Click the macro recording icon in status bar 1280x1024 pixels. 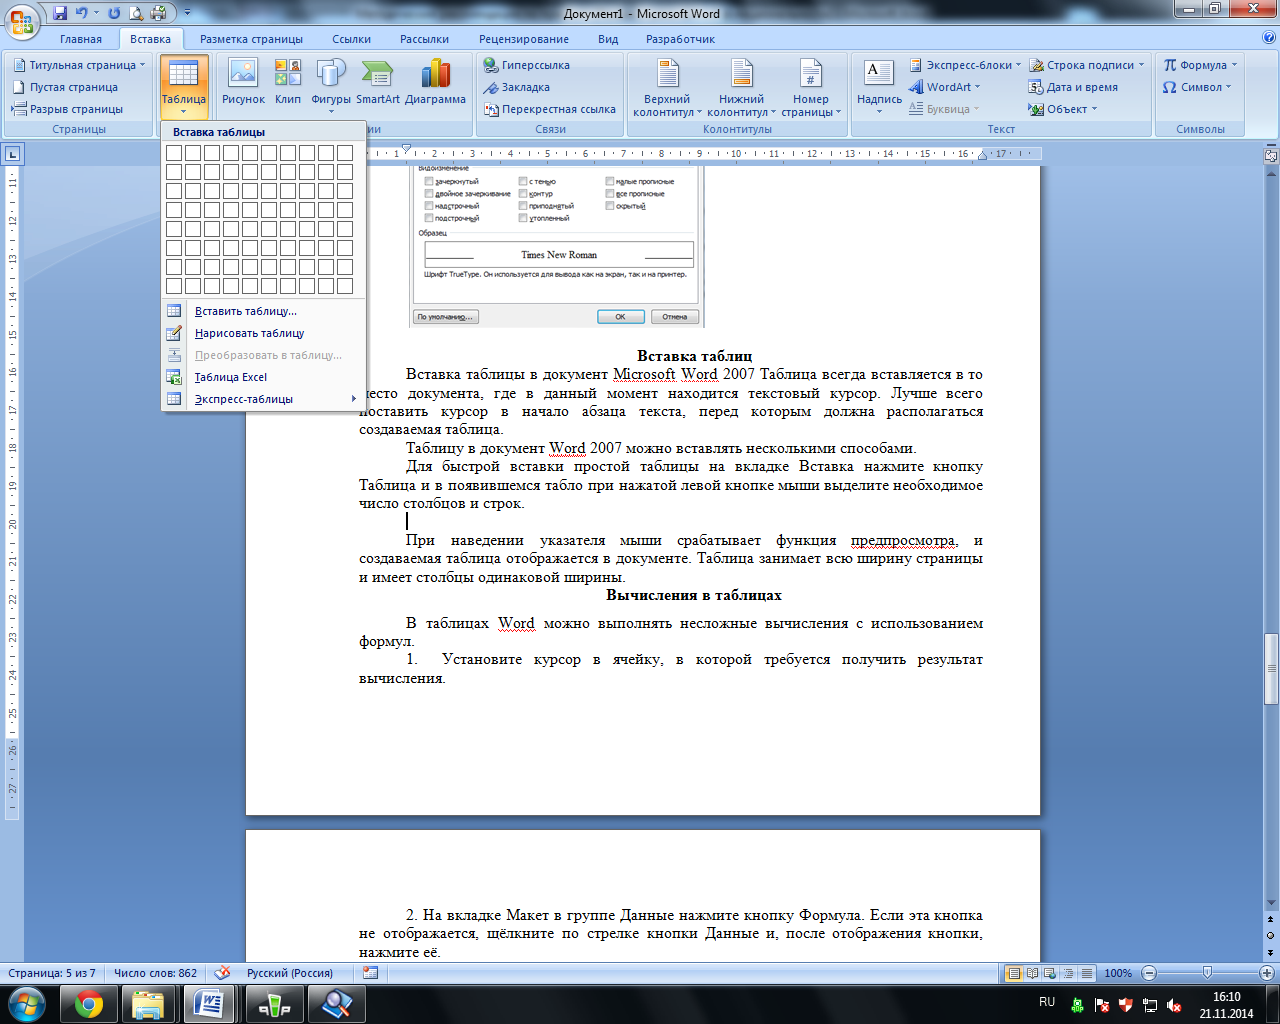(371, 973)
